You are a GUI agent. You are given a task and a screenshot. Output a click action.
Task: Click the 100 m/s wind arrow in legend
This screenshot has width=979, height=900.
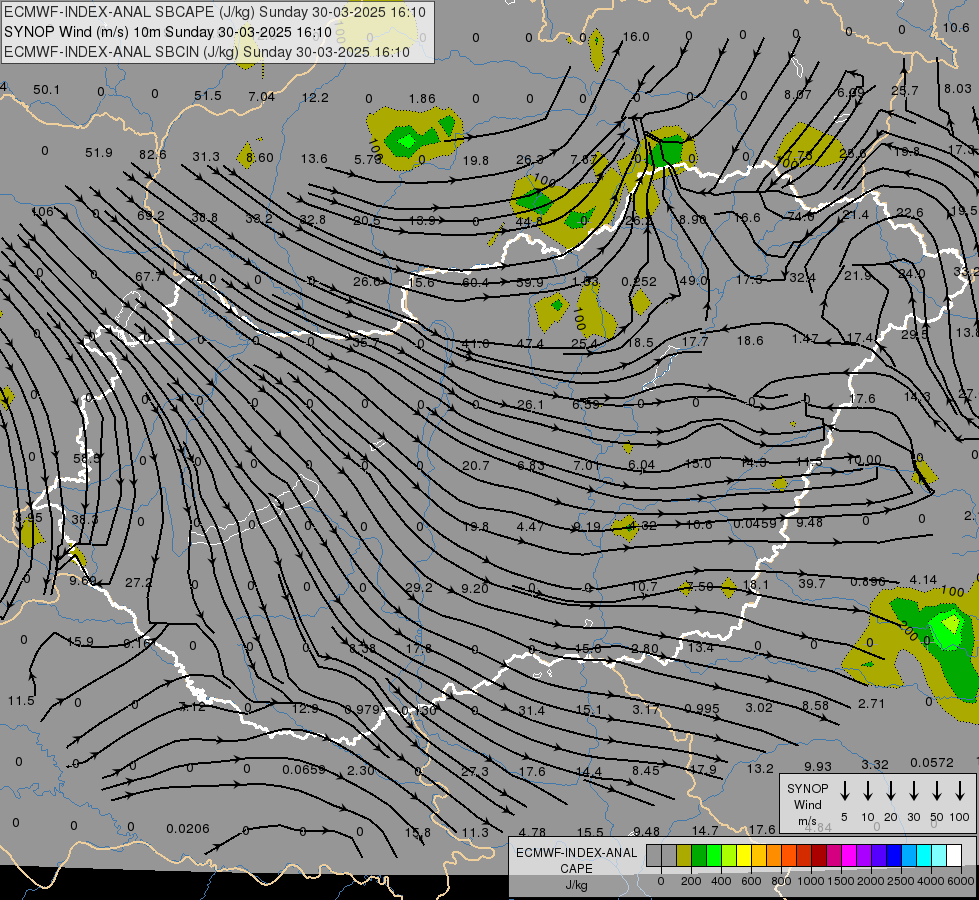(960, 791)
